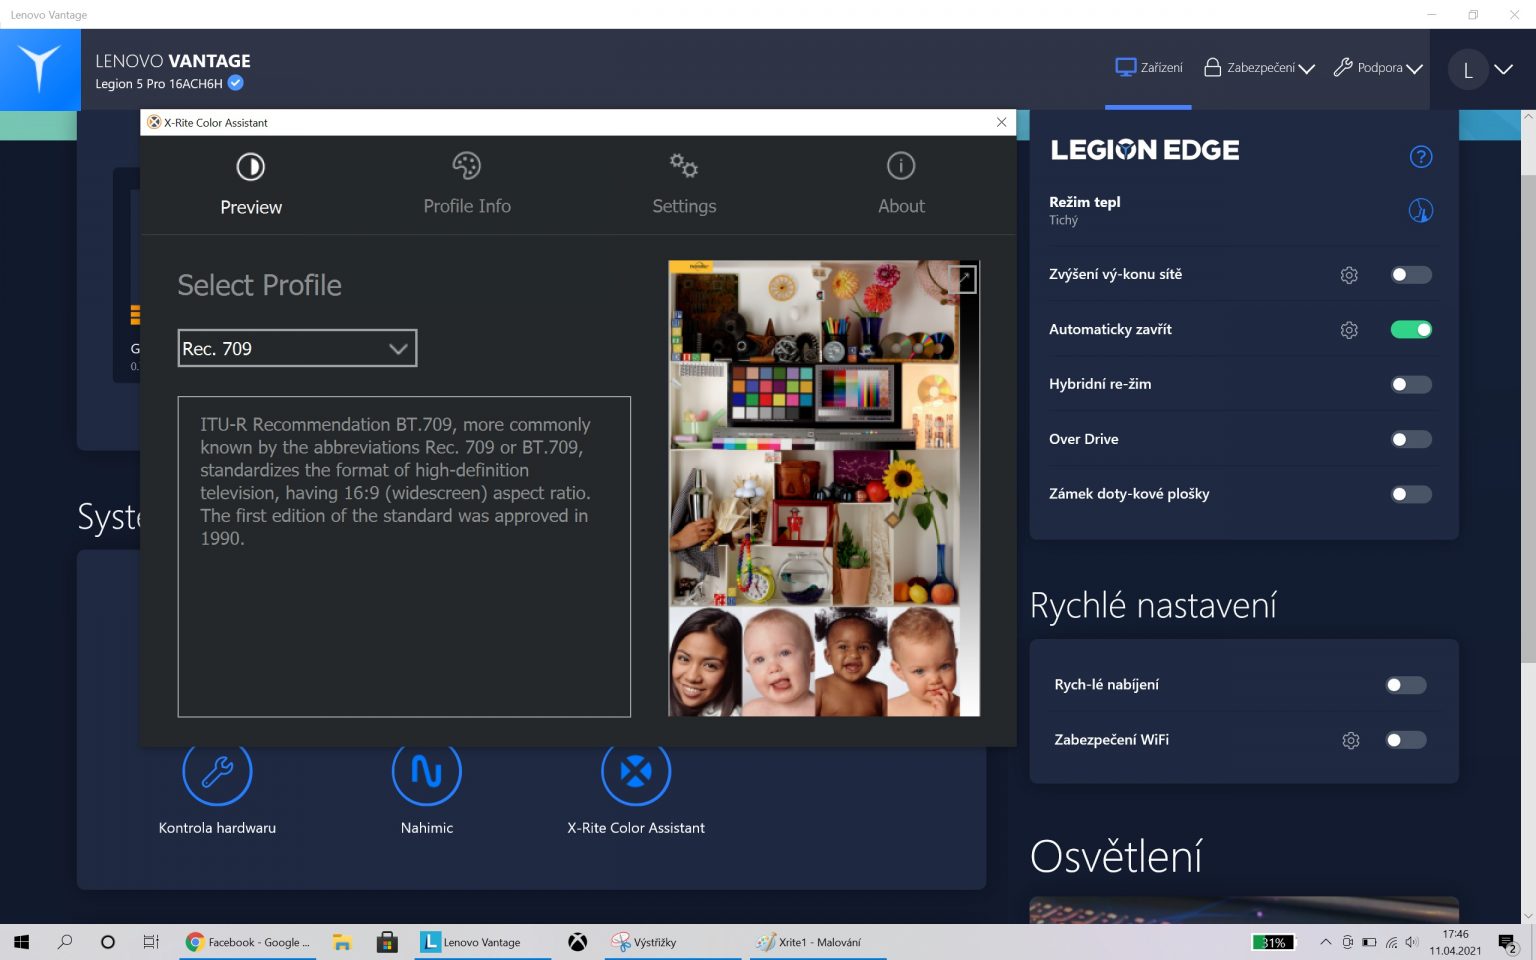Disable the Automaticky zavřít toggle

coord(1411,330)
